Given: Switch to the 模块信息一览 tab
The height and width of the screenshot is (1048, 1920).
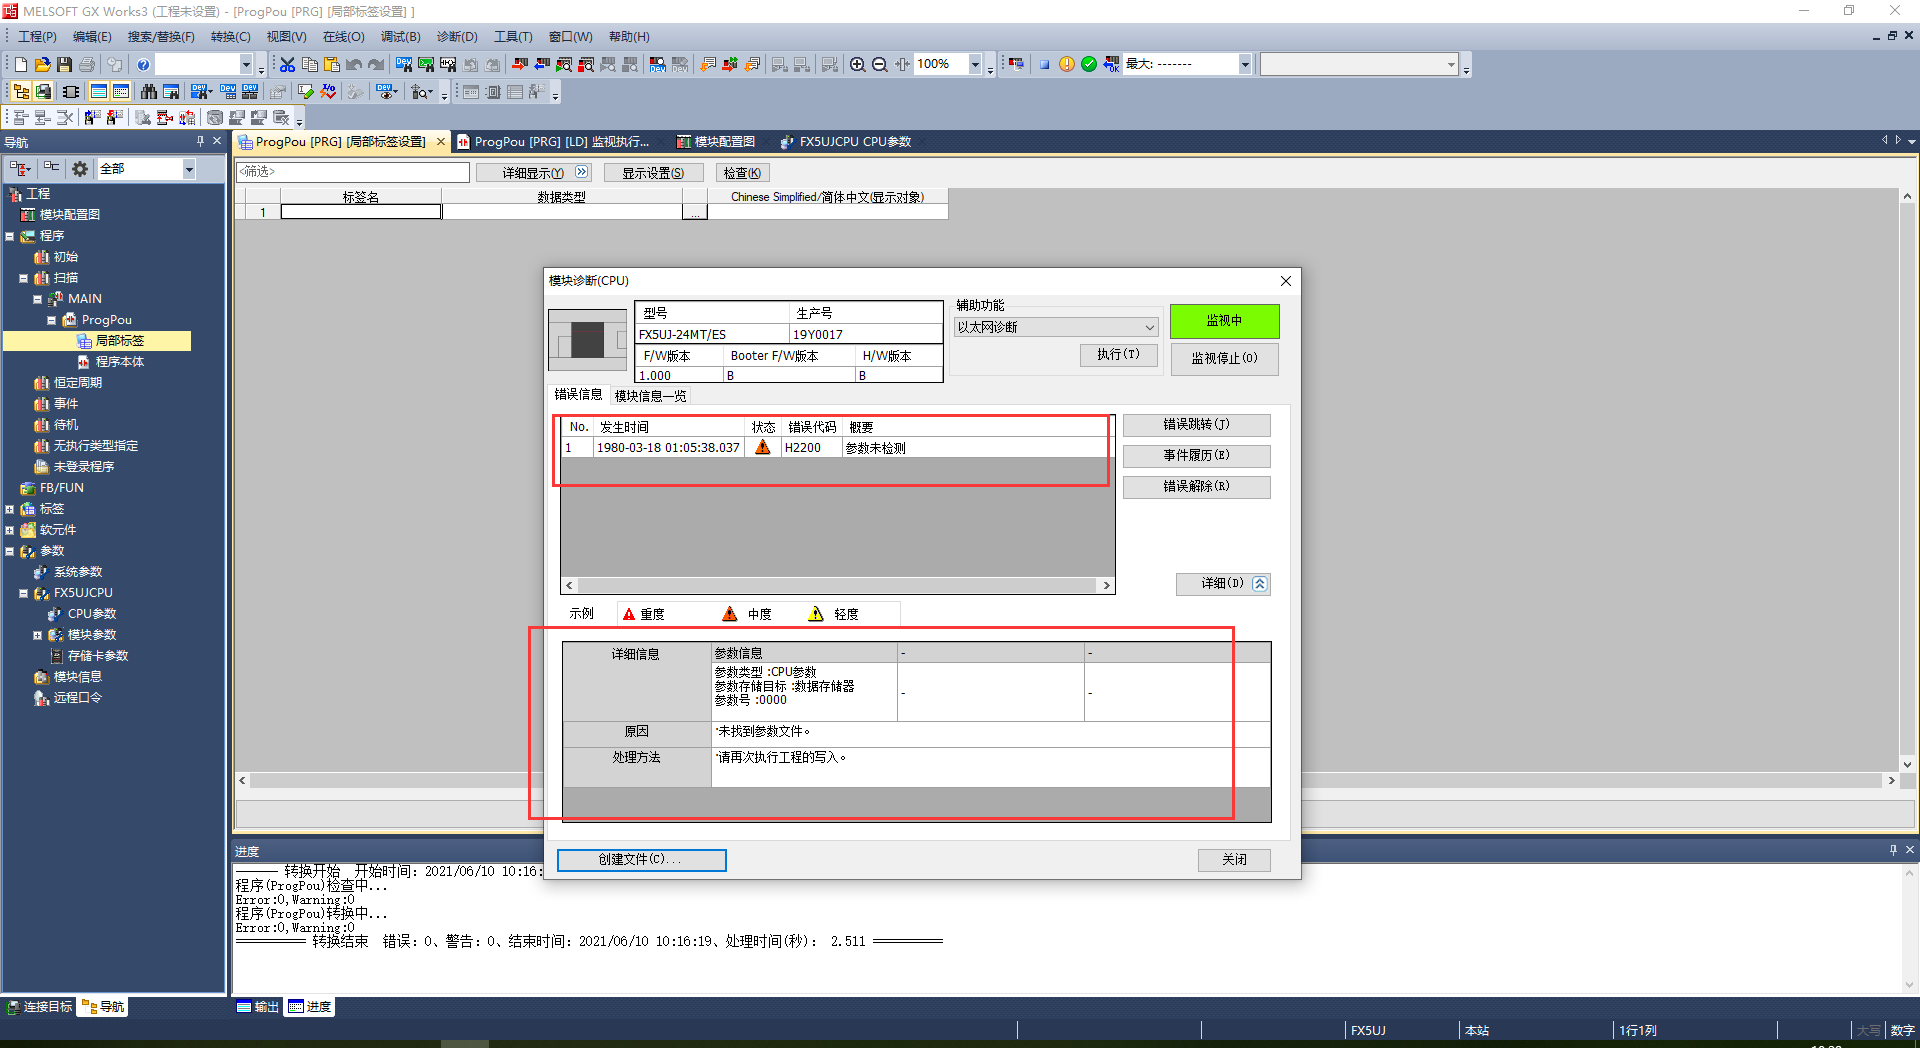Looking at the screenshot, I should click(650, 396).
